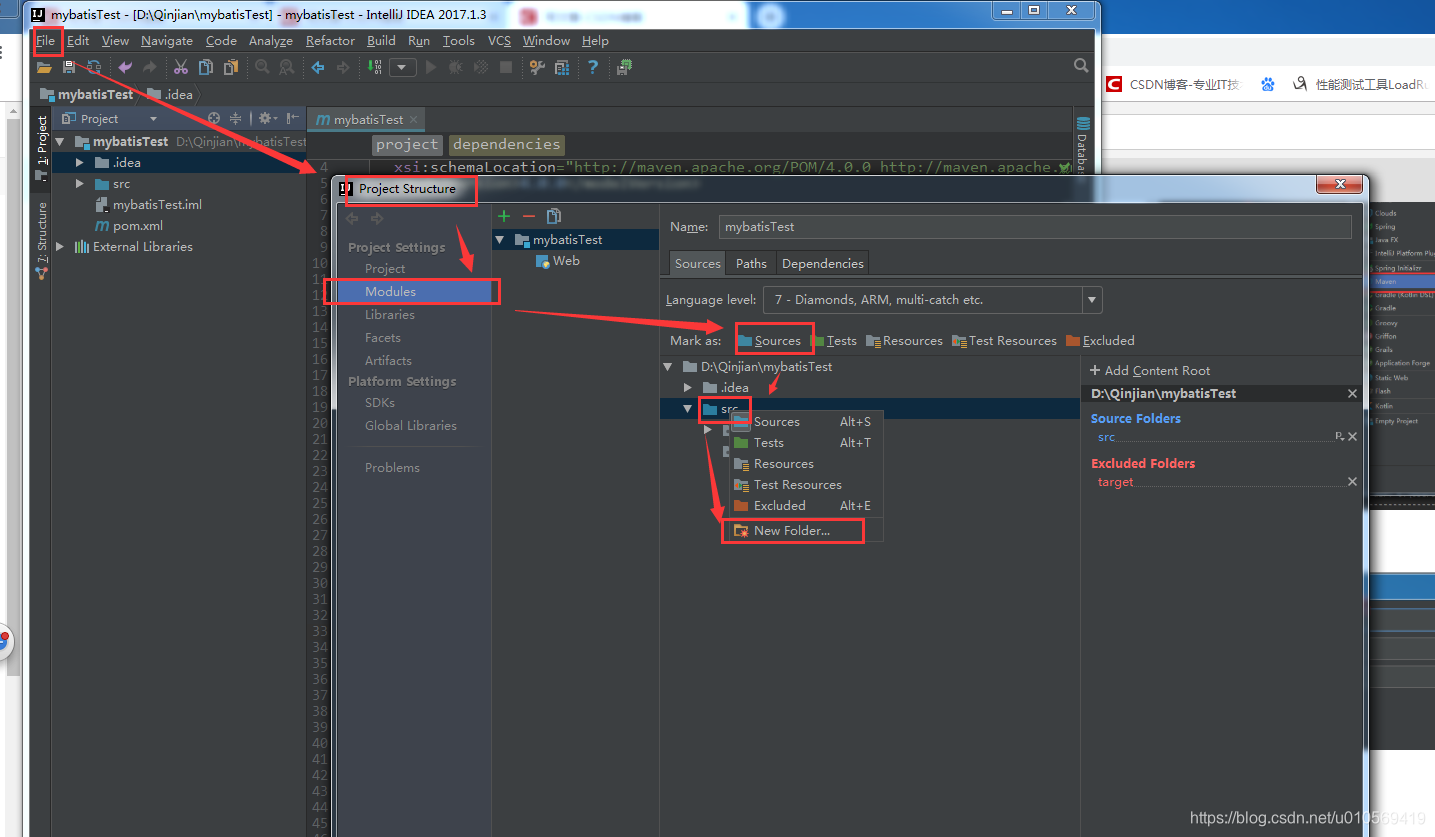Mark as Tests button in Mark as row
The image size is (1435, 837).
tap(834, 340)
